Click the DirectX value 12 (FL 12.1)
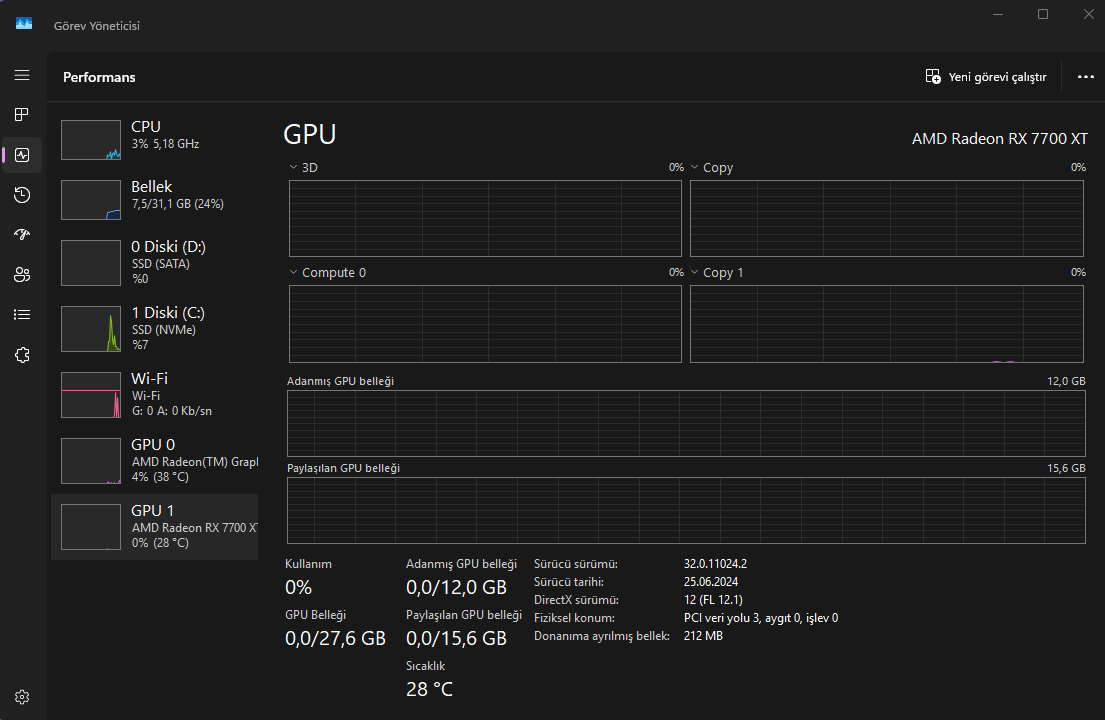1105x720 pixels. 713,600
